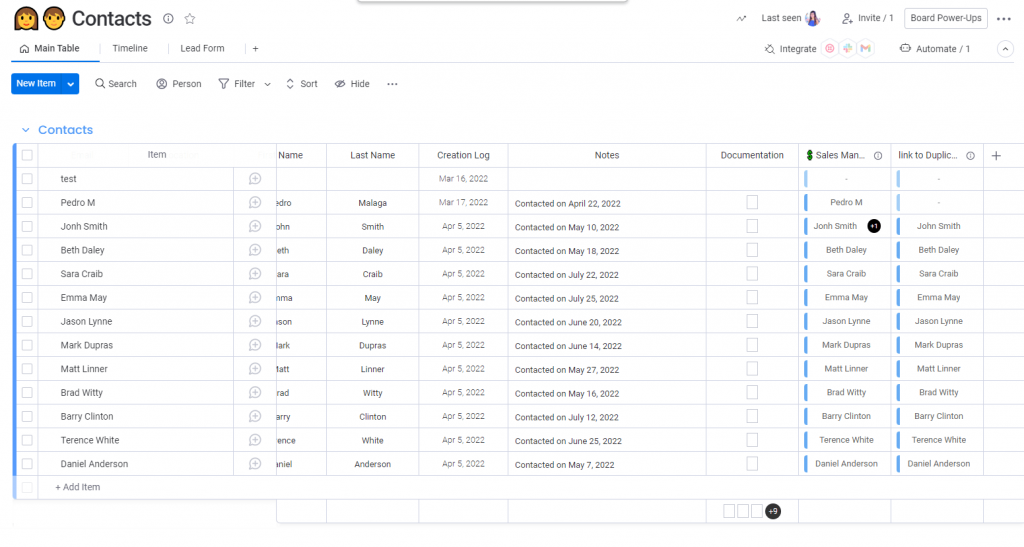Viewport: 1024px width, 547px height.
Task: Open conversation bubble for Beth Daley
Action: (x=255, y=250)
